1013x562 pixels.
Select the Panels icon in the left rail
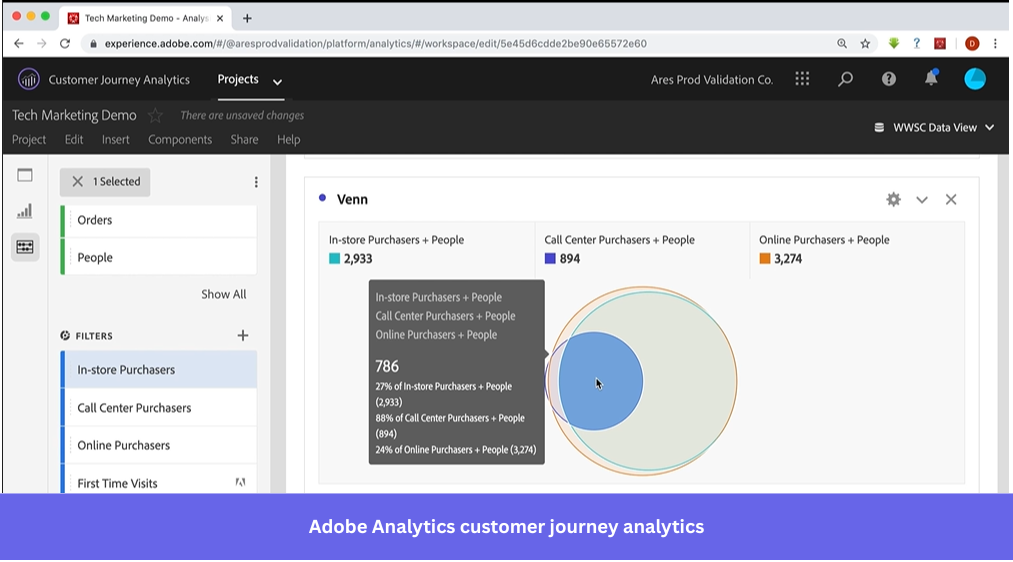(25, 175)
